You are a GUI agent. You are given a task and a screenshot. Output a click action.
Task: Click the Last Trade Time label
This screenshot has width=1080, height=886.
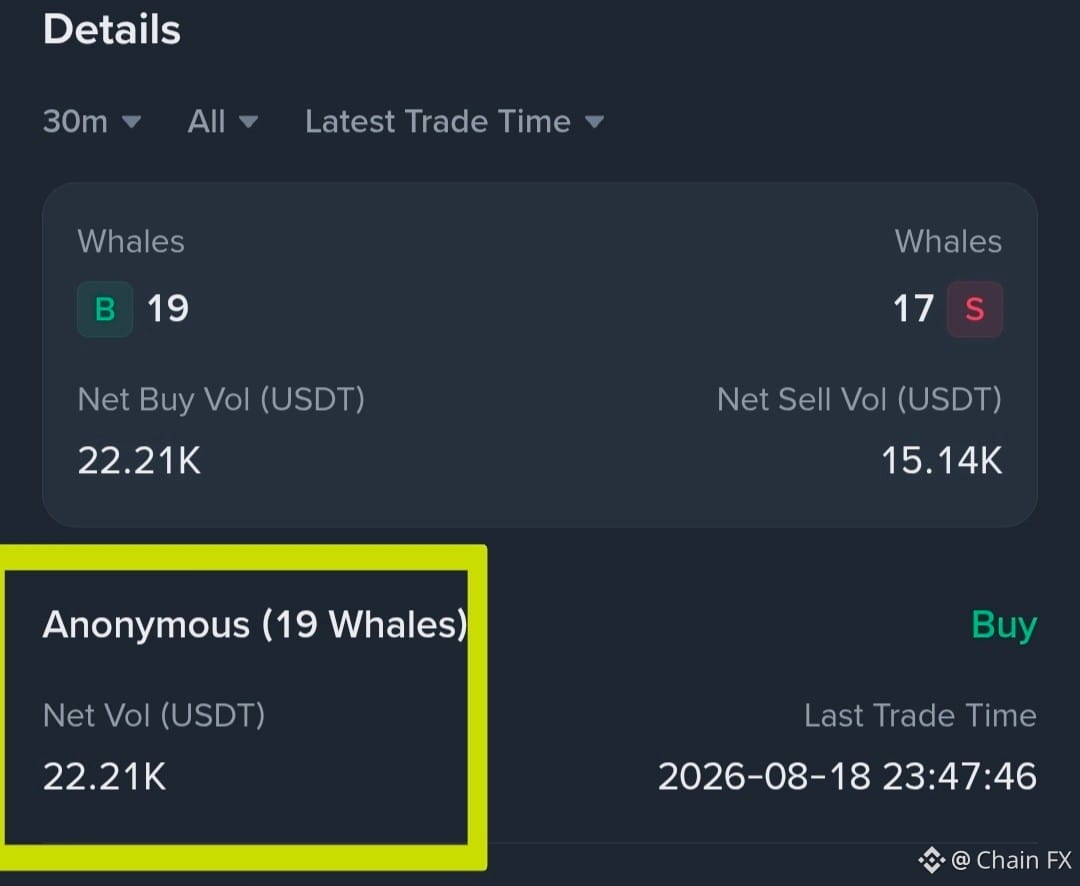[x=920, y=716]
